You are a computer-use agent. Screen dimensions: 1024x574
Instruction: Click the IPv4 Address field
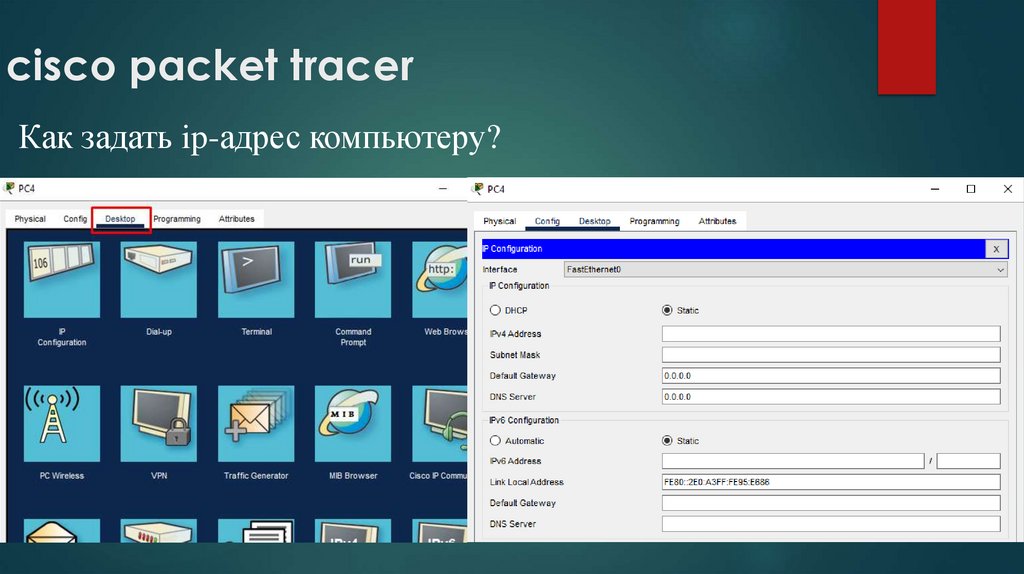pos(831,334)
